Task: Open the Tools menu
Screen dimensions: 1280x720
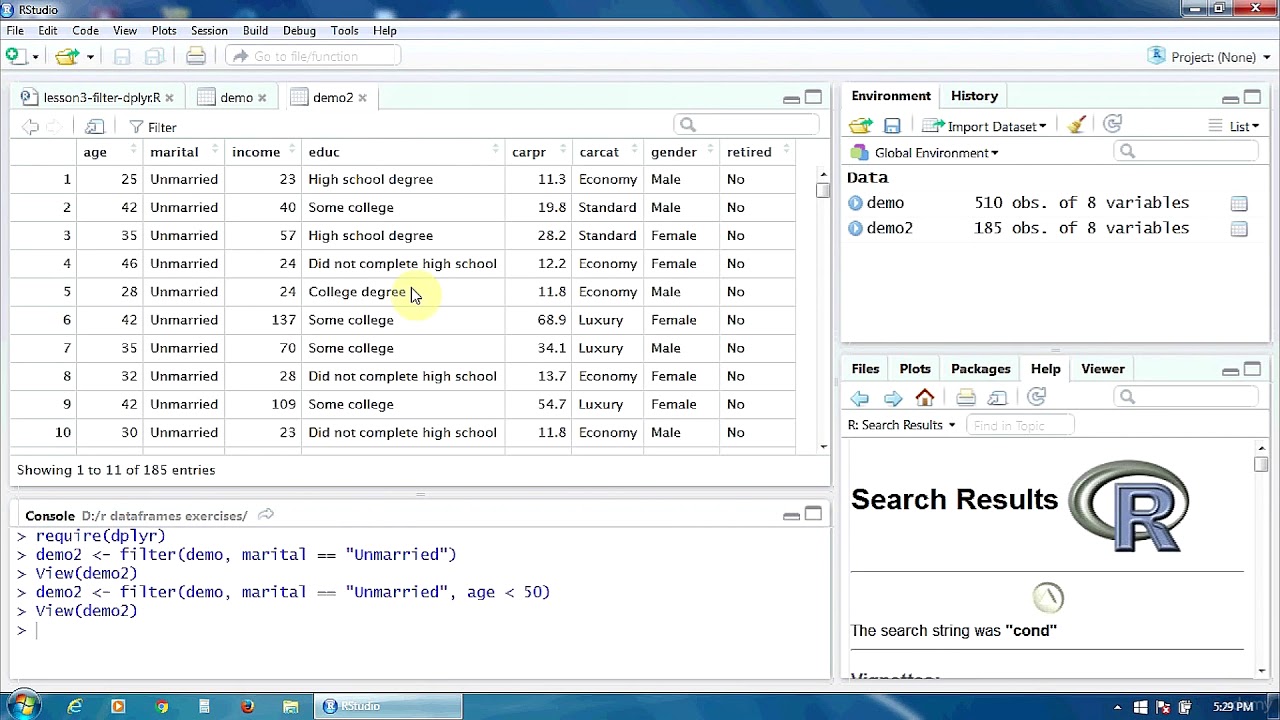Action: 345,31
